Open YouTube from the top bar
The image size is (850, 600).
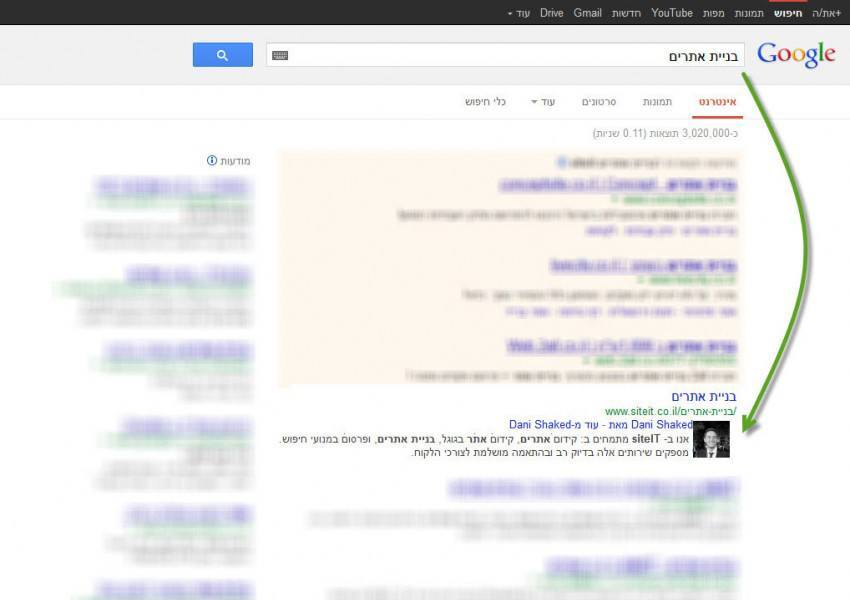[672, 13]
